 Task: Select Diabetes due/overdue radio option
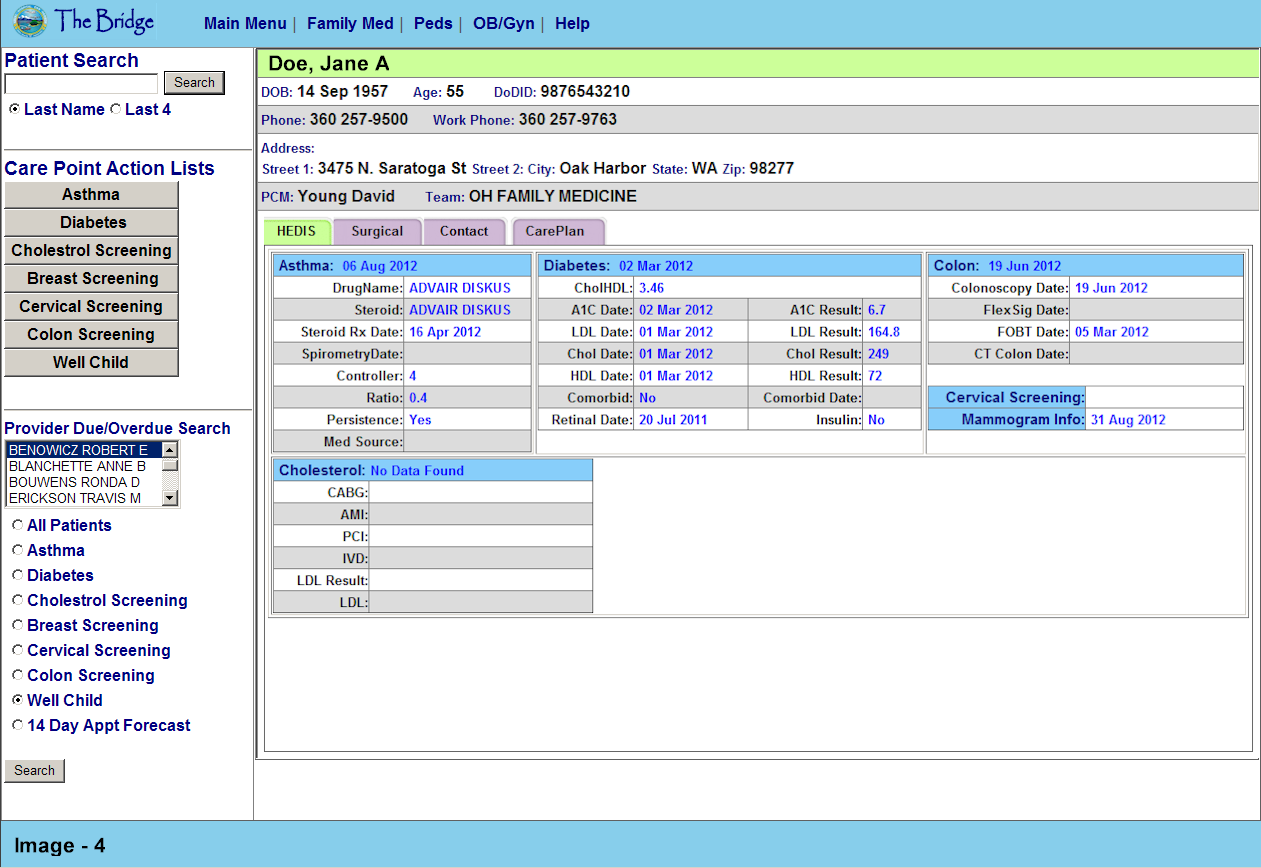click(18, 575)
